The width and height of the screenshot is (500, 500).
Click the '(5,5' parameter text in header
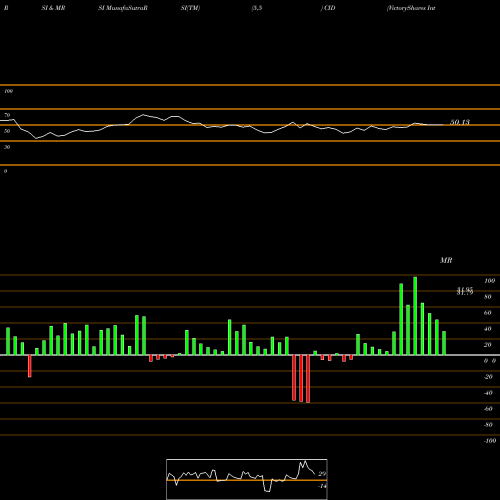coord(257,8)
